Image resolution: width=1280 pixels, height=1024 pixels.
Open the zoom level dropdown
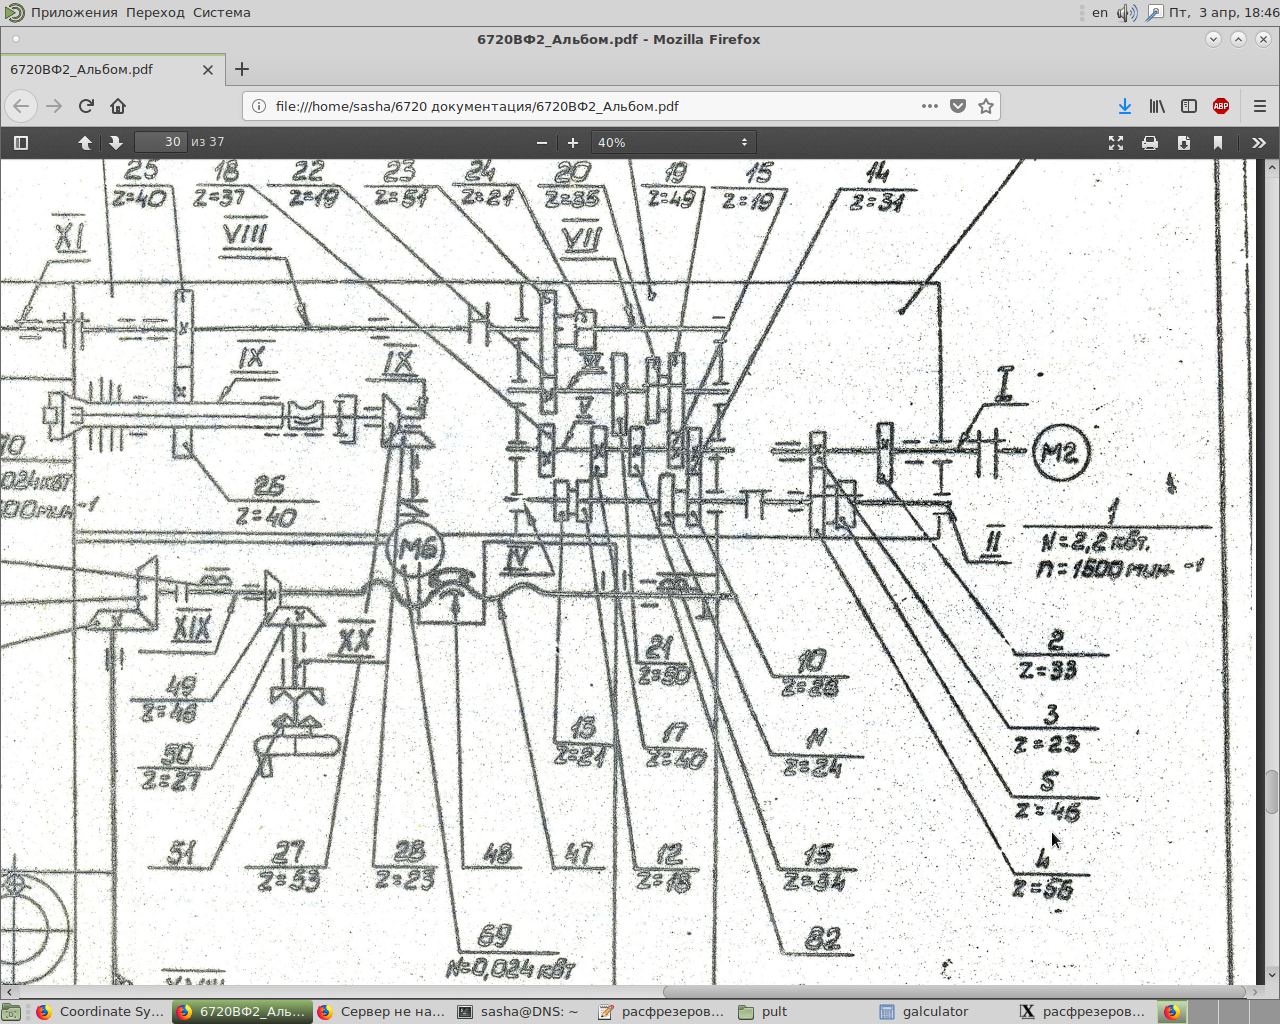click(x=673, y=143)
